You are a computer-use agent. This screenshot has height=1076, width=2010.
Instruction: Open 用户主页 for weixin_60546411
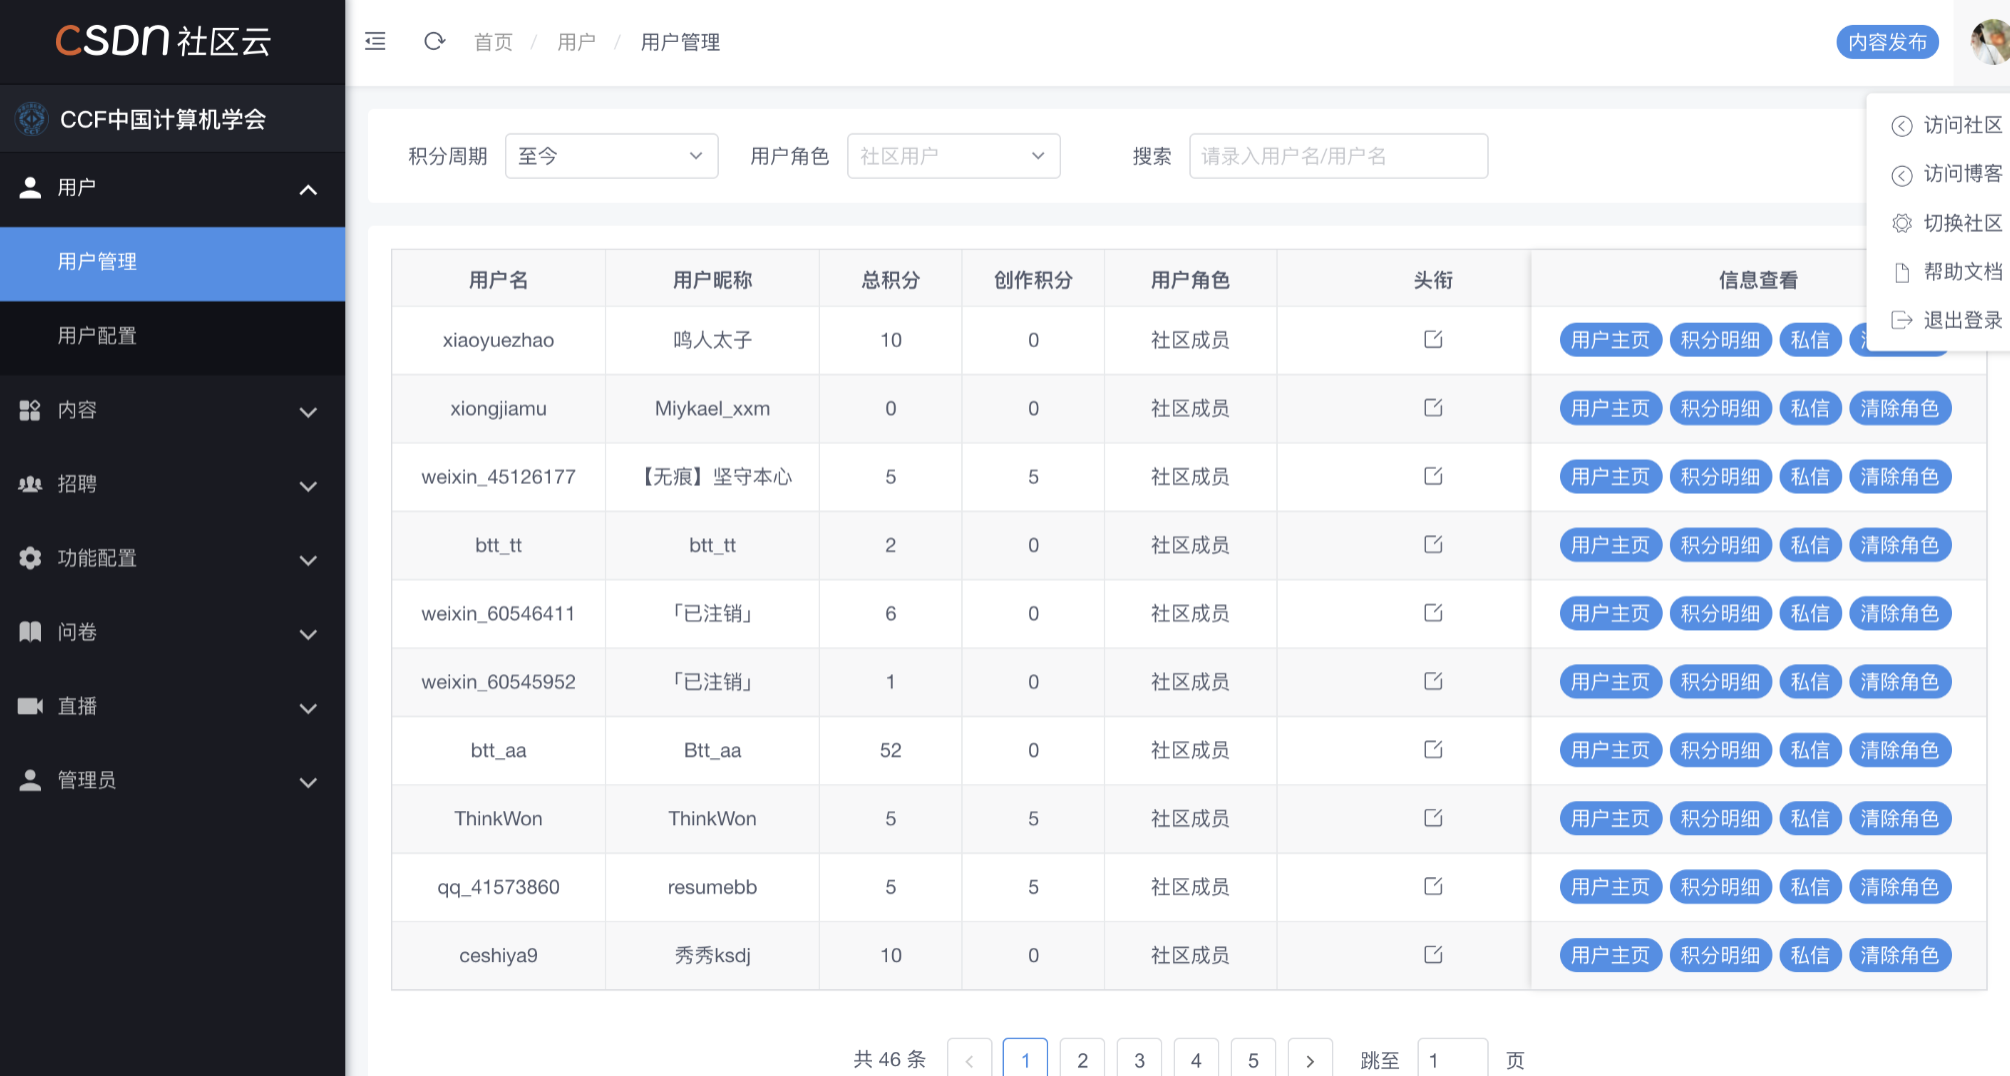(x=1610, y=613)
